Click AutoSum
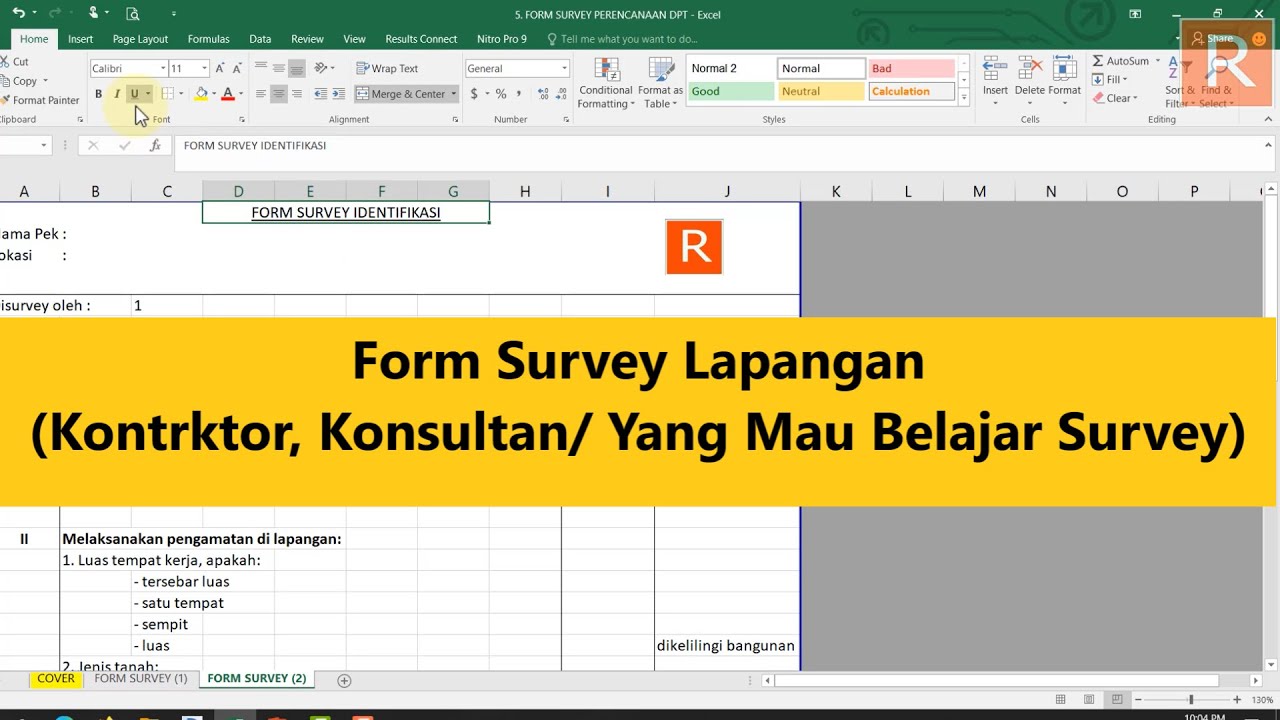The width and height of the screenshot is (1280, 720). 1120,61
